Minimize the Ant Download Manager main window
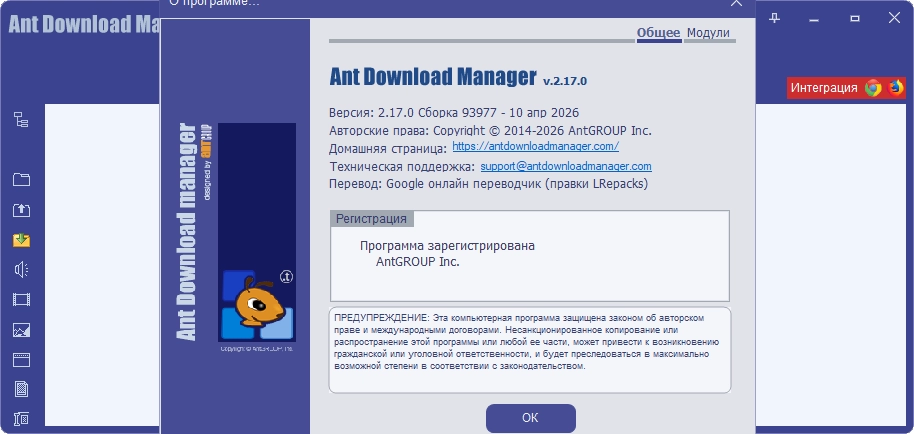 [814, 19]
